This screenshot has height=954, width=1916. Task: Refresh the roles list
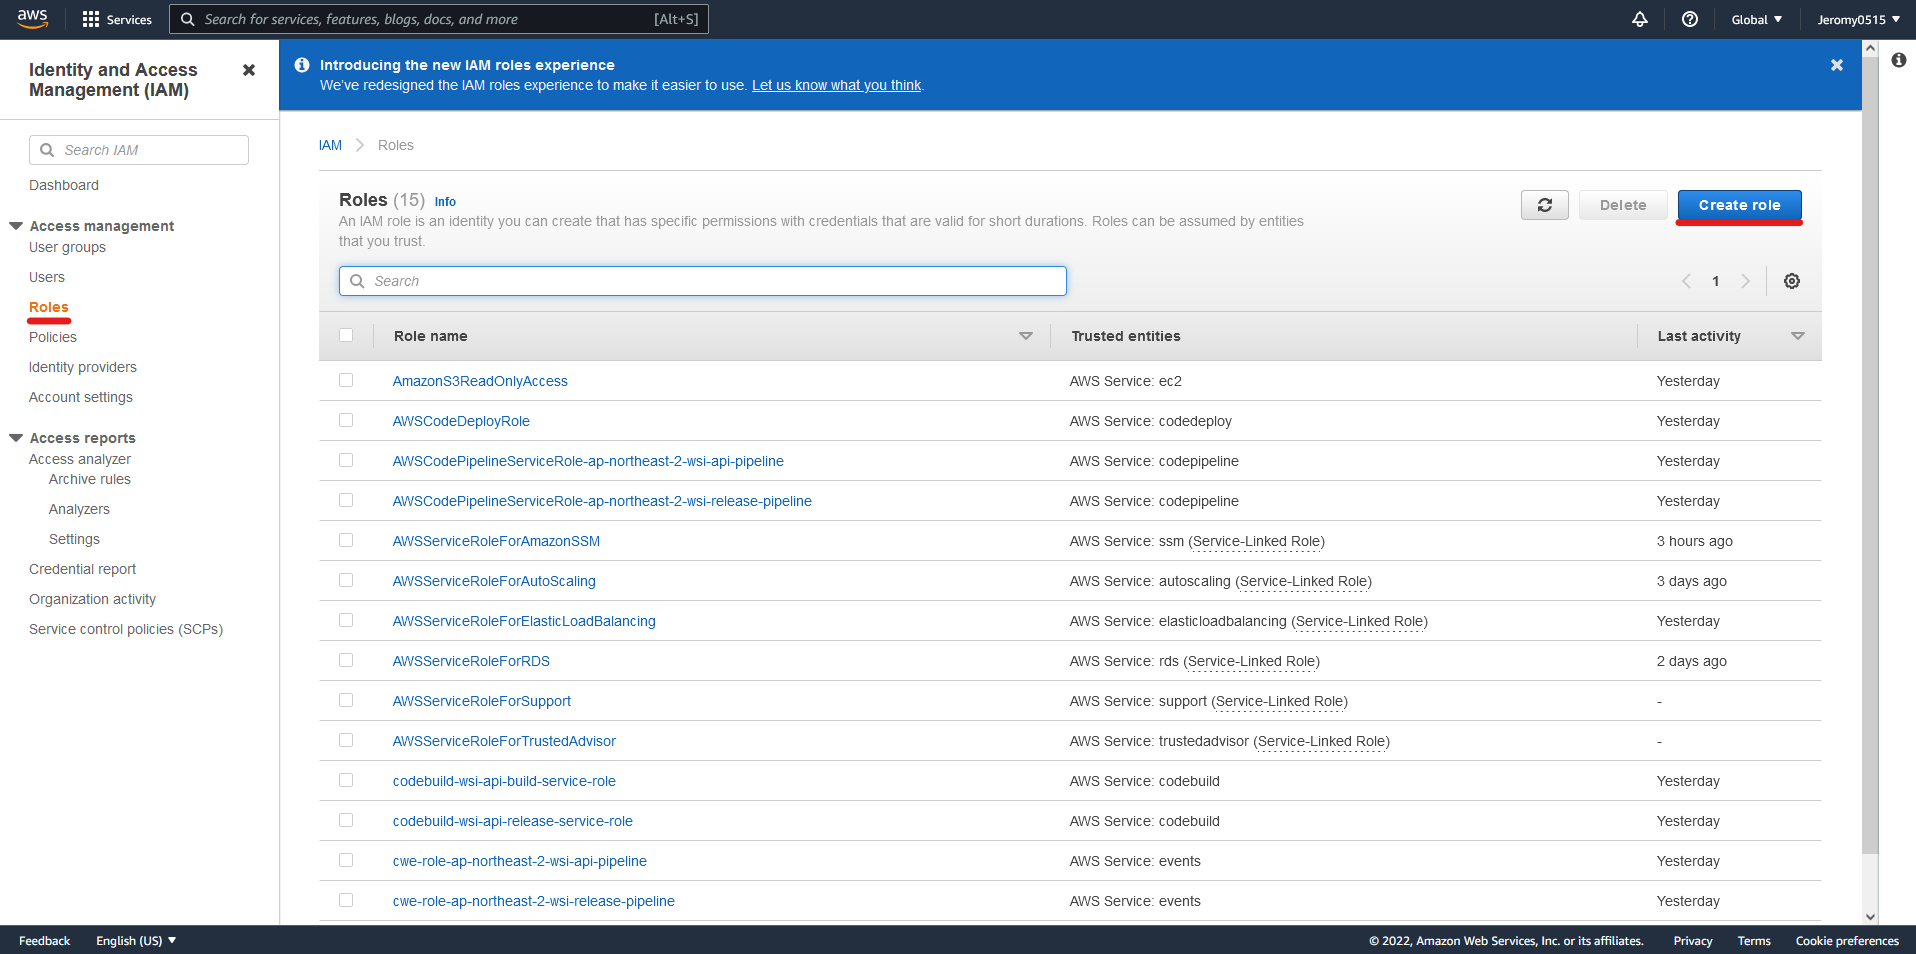coord(1545,205)
